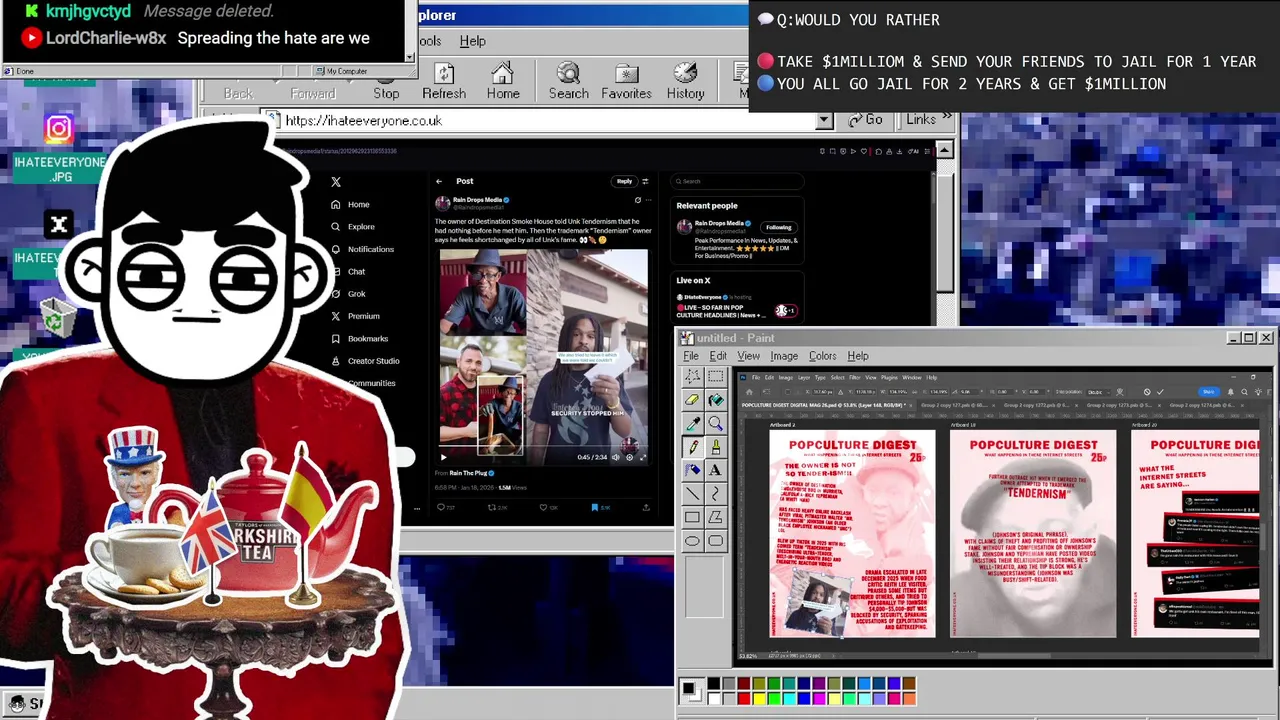
Task: Pick the black swatch in Paint palette
Action: point(713,684)
